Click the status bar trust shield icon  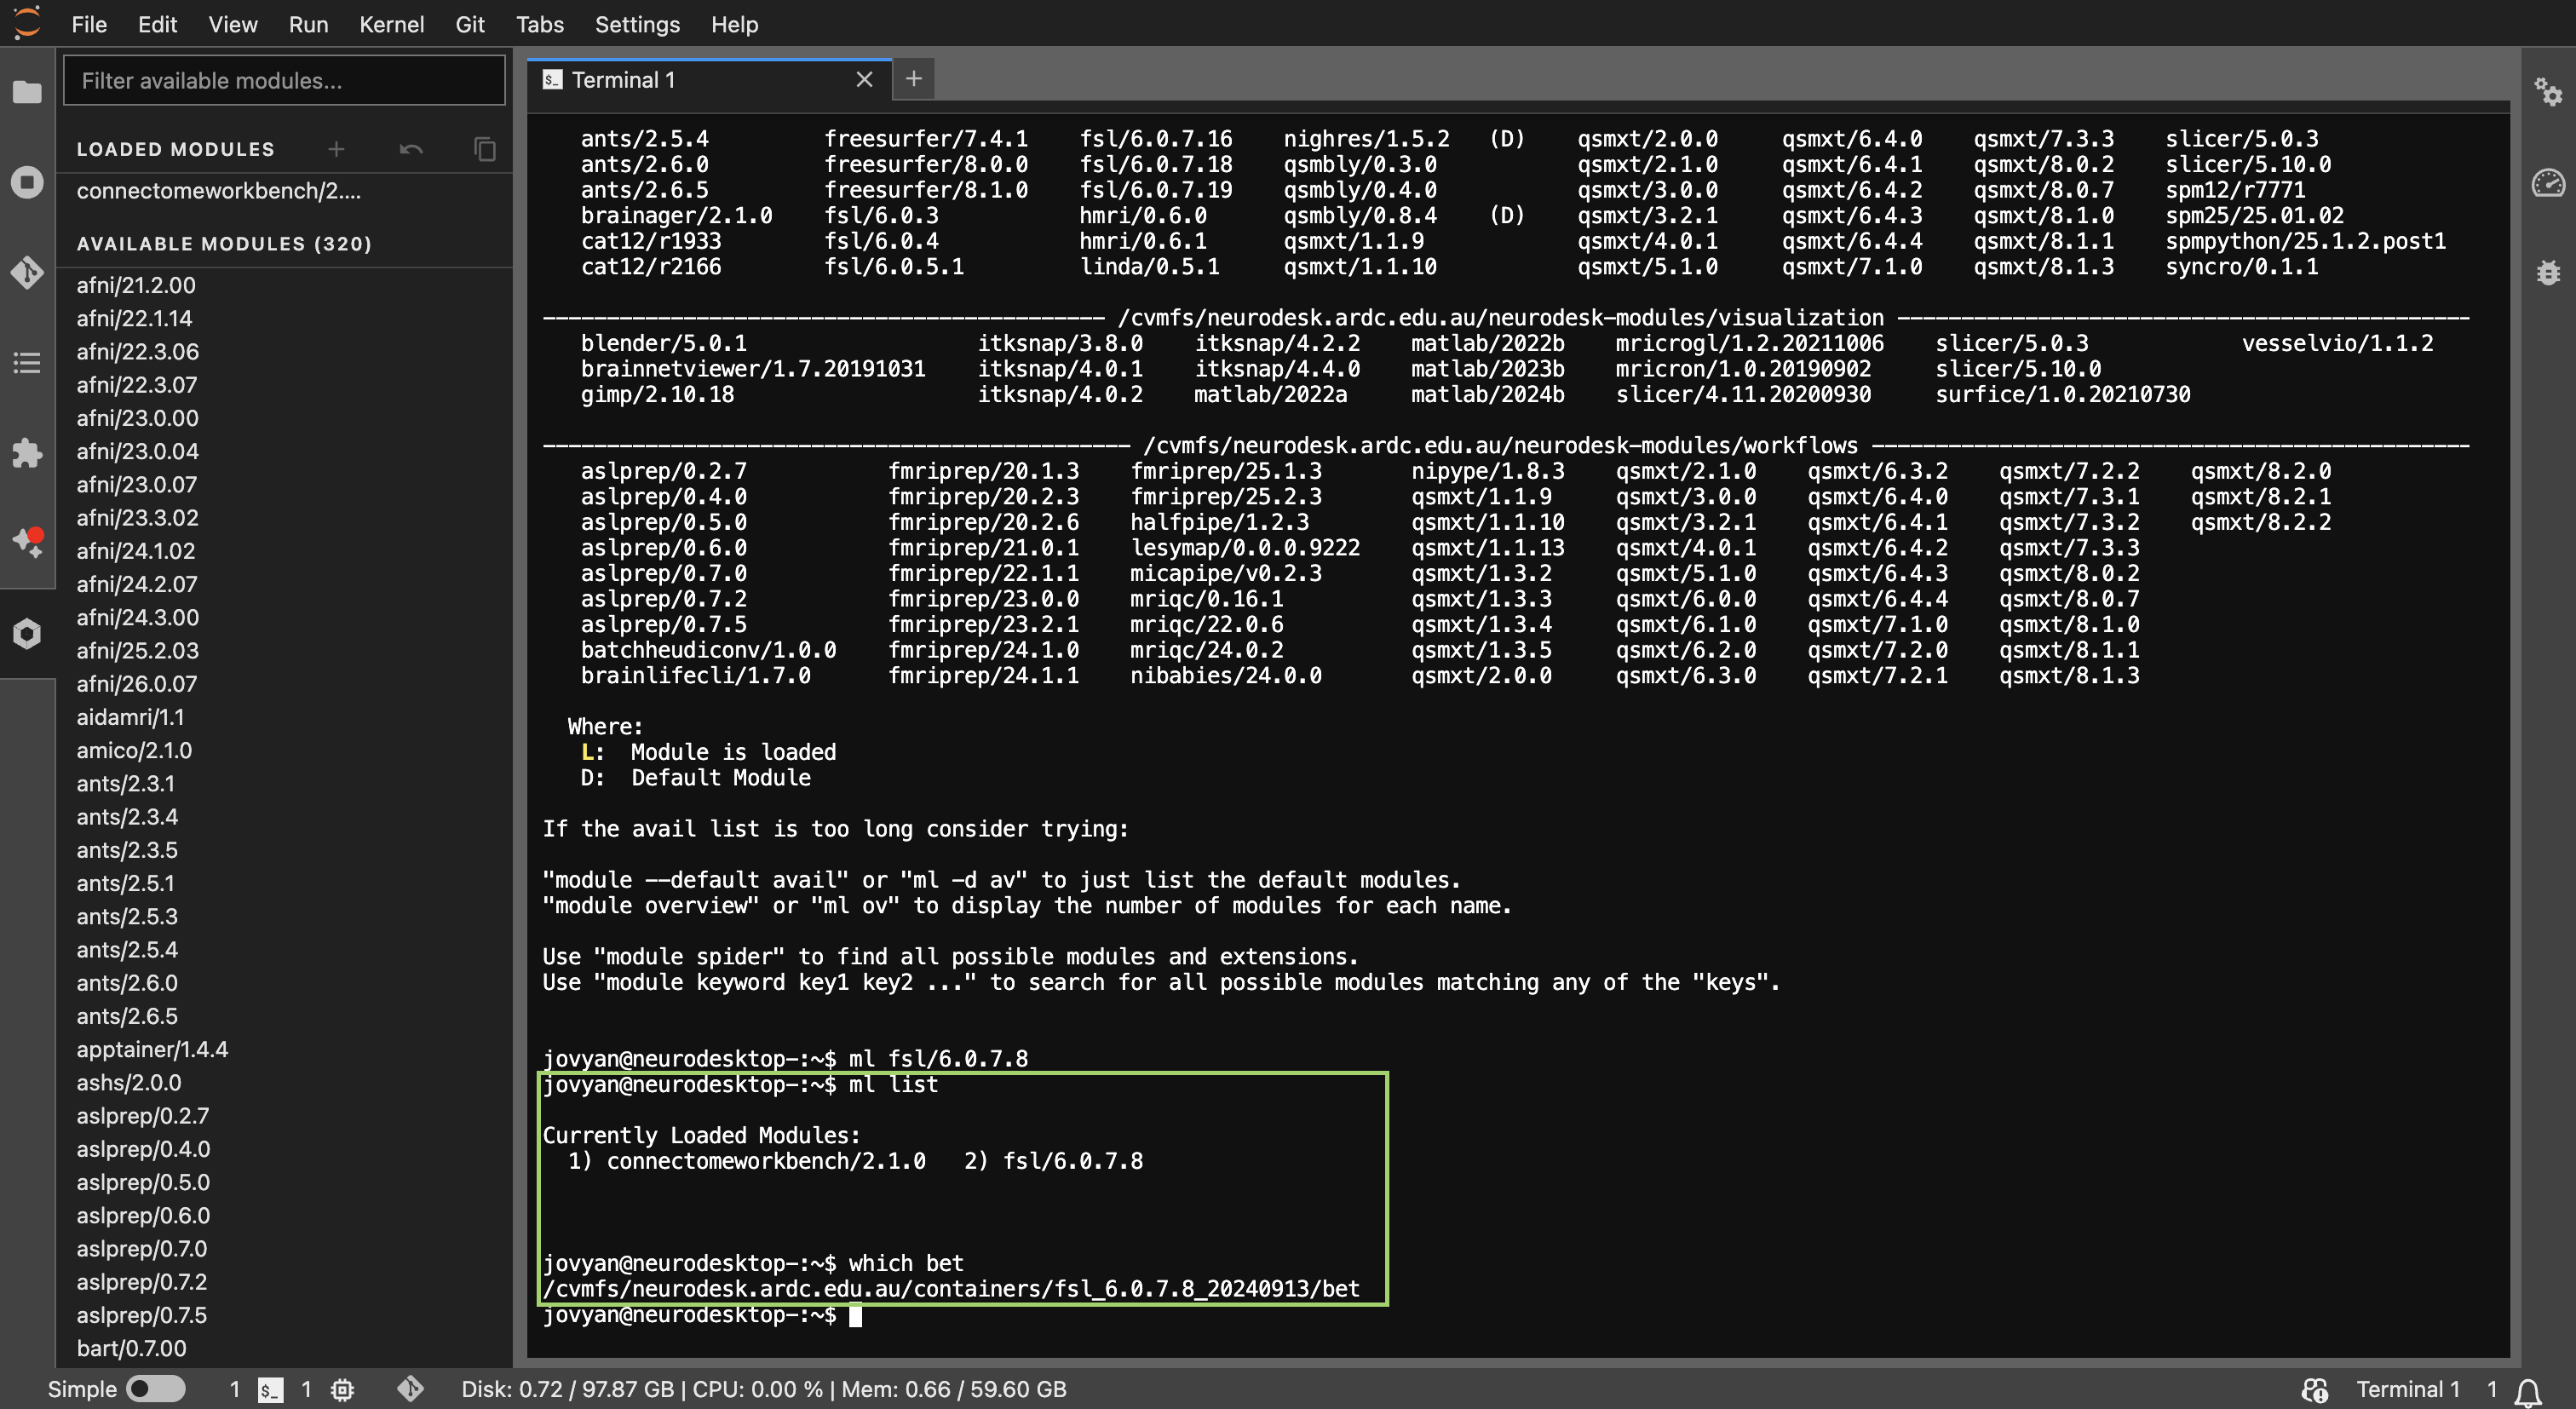coord(2314,1389)
